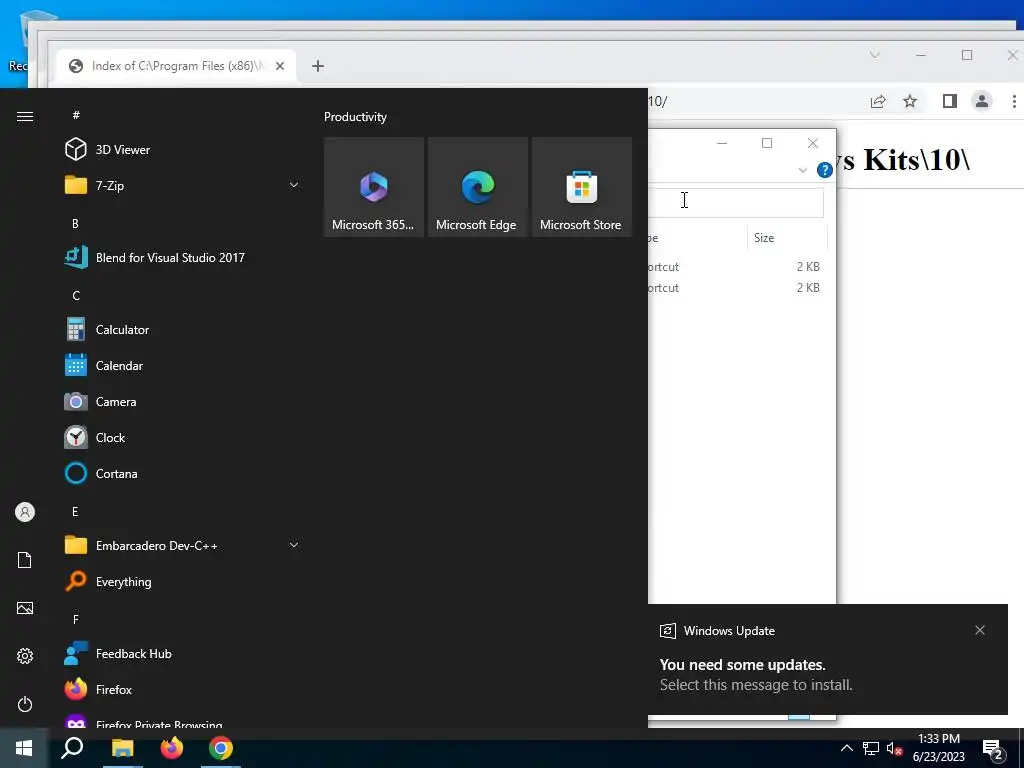Open the taskbar clock showing 1:33 PM

tap(939, 748)
